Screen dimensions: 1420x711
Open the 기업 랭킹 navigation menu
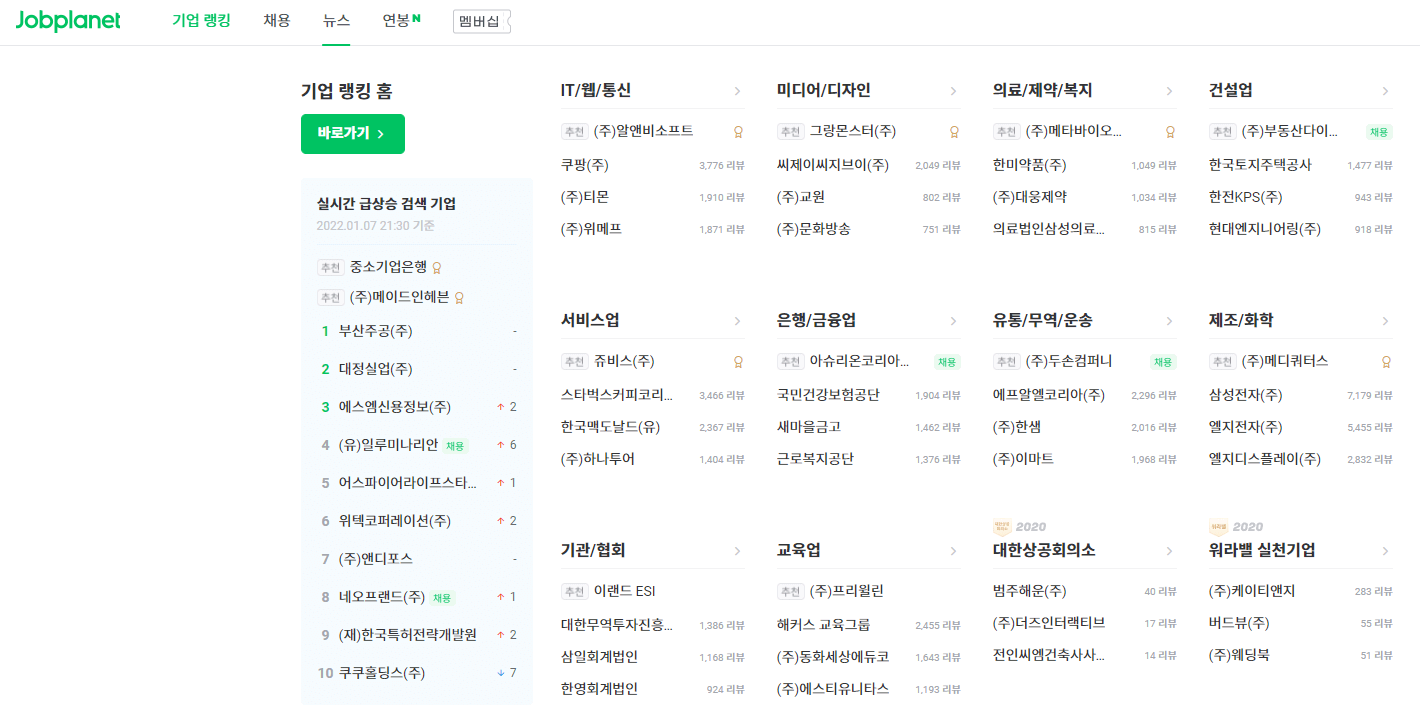(x=203, y=20)
